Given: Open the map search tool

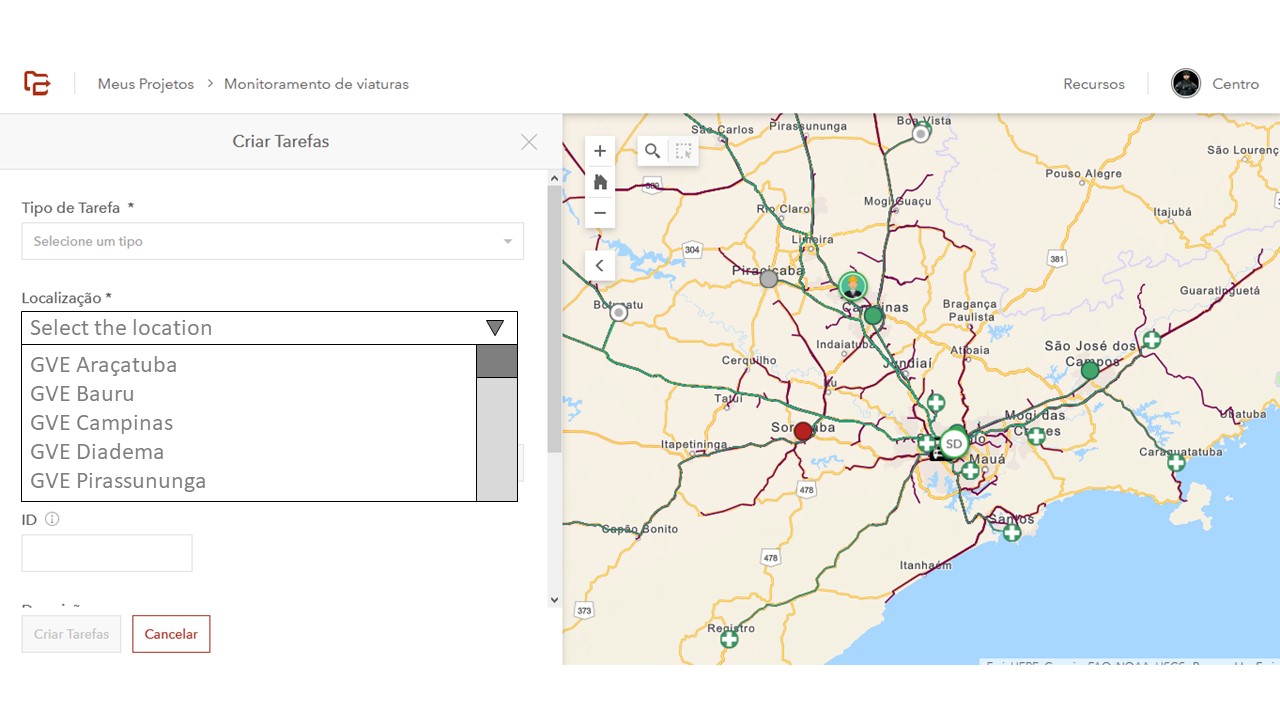Looking at the screenshot, I should (x=652, y=151).
